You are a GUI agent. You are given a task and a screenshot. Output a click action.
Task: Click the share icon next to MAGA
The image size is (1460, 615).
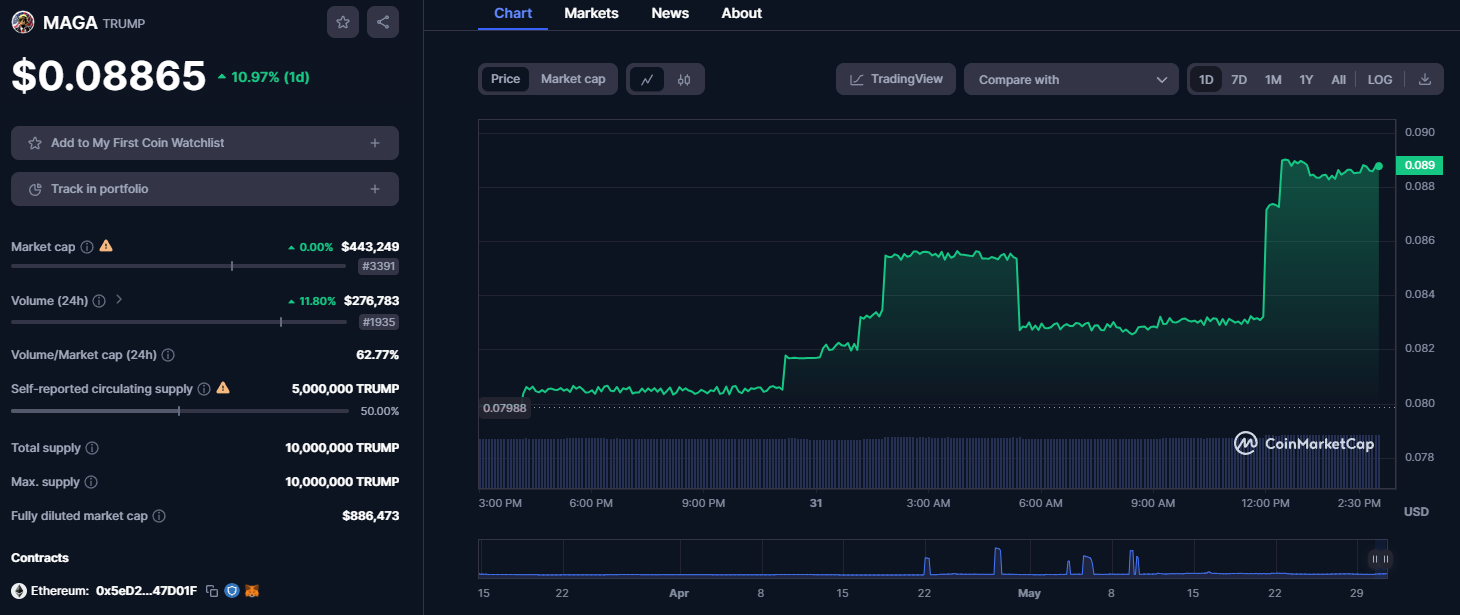coord(383,22)
